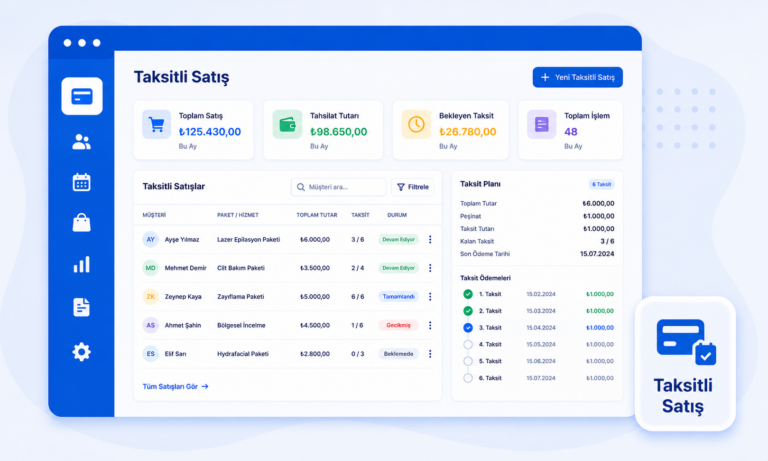Select the Mehmet Demir sales row
768x461 pixels.
[288, 268]
